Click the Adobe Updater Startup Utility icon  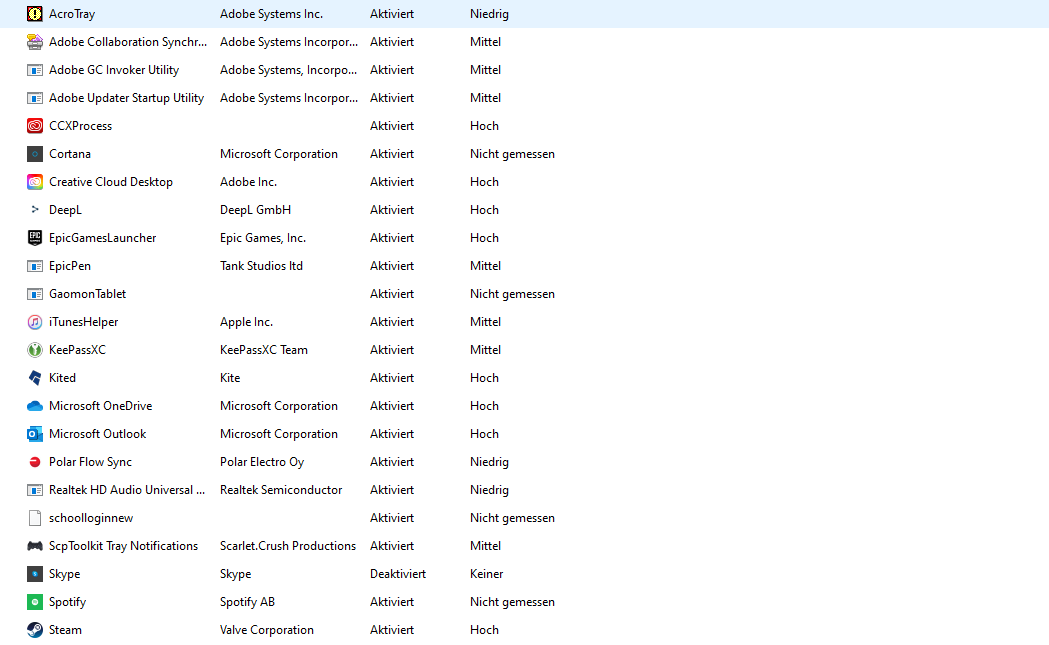35,98
